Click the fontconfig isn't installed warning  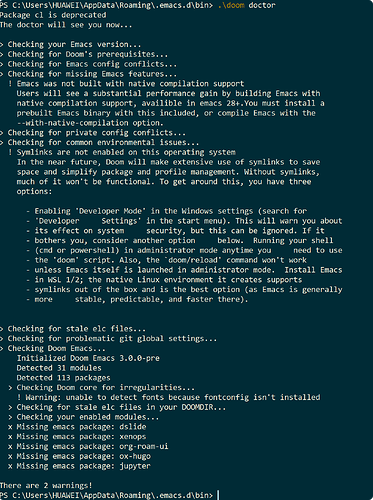click(x=169, y=397)
